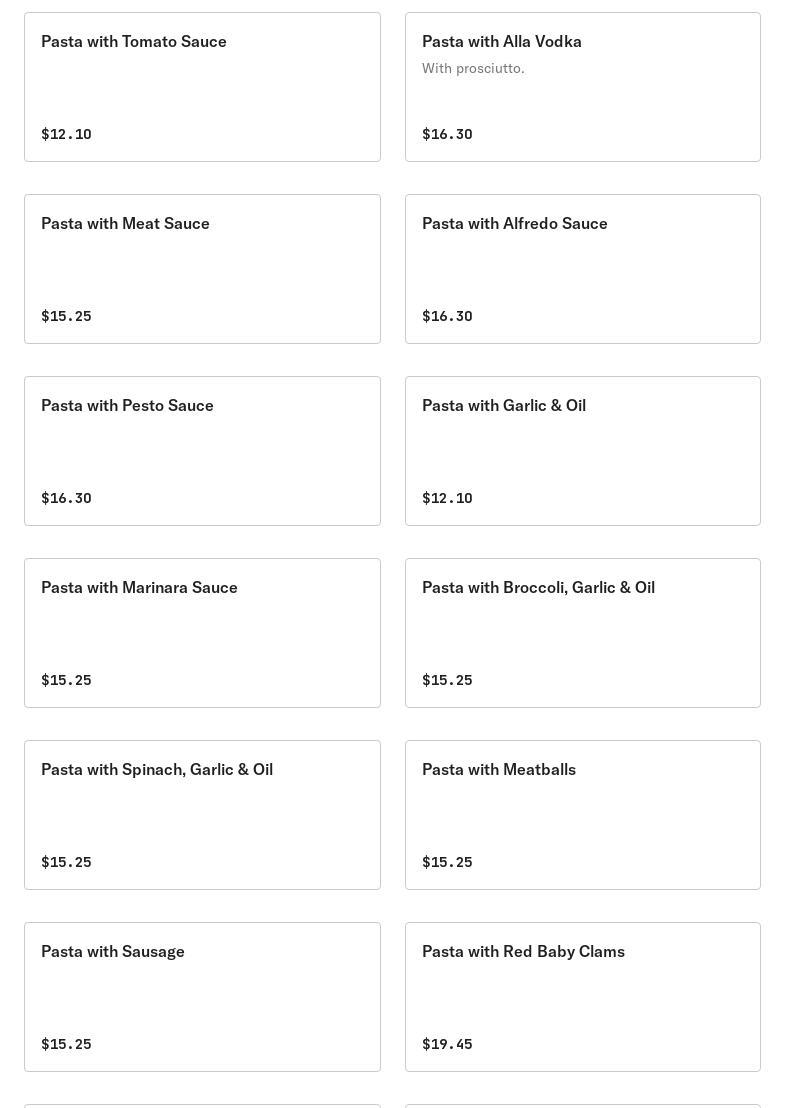Viewport: 785px width, 1108px height.
Task: Click the $15.25 price under Marinara Sauce
Action: coord(66,680)
